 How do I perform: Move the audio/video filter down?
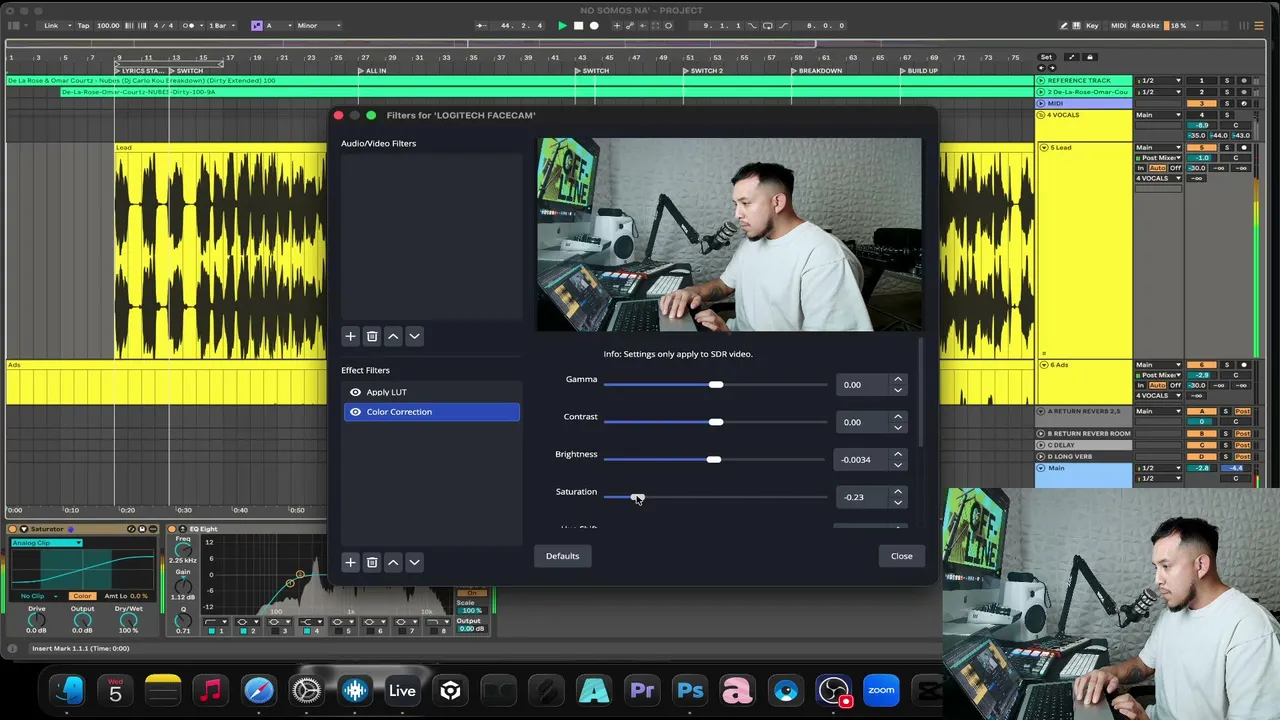pos(414,336)
